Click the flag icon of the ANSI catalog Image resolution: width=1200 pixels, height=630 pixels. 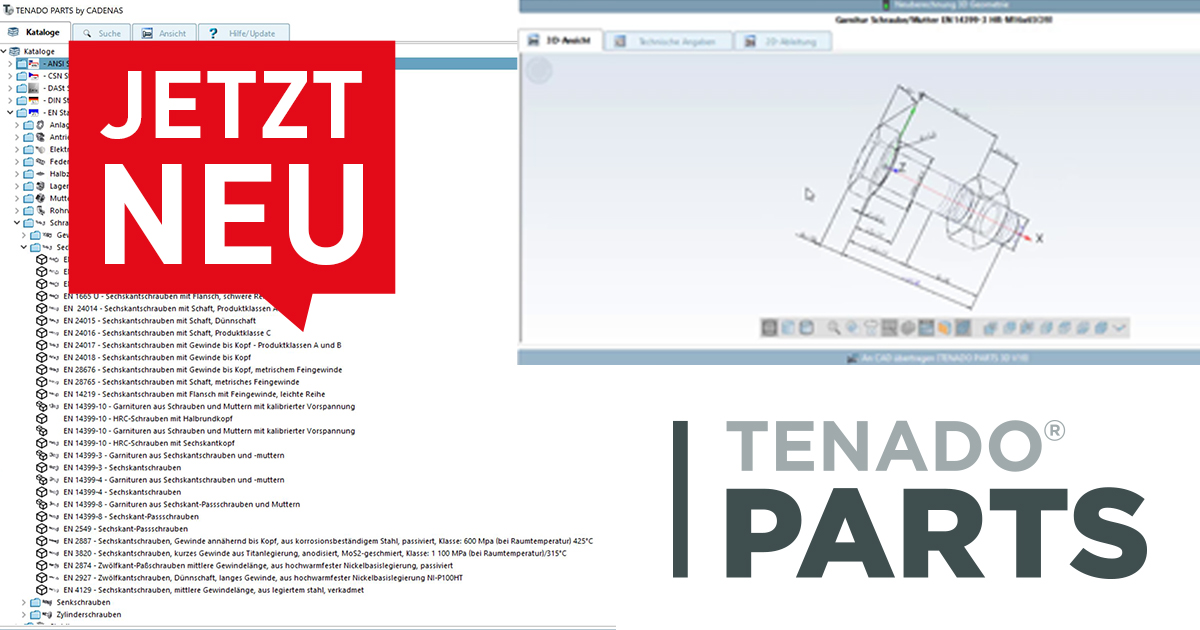(34, 63)
